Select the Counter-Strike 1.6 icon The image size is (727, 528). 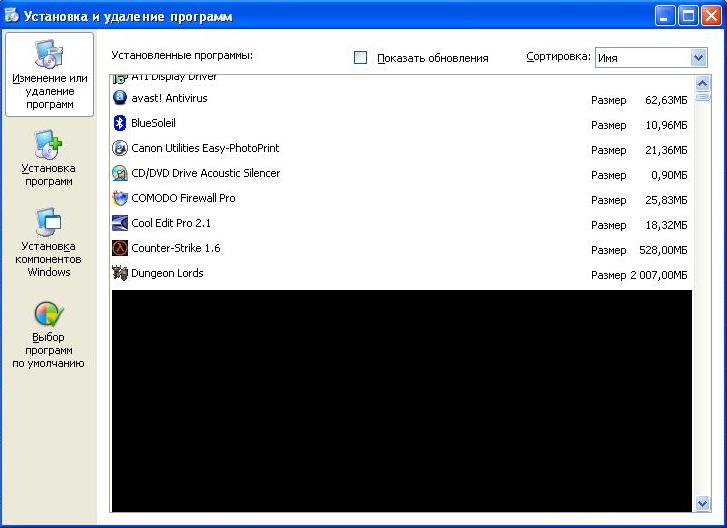120,248
